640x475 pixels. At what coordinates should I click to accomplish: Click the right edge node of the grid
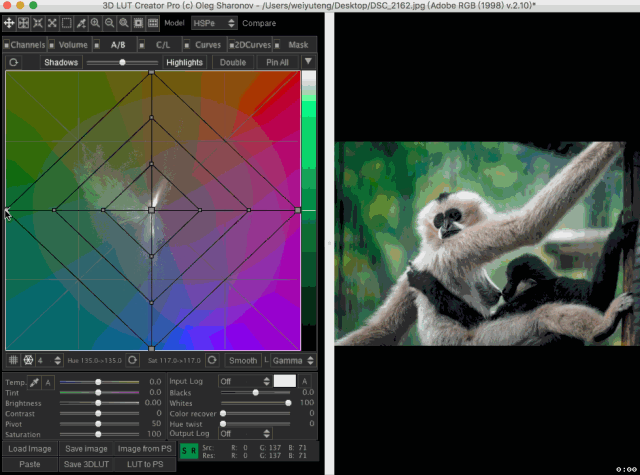coord(298,210)
